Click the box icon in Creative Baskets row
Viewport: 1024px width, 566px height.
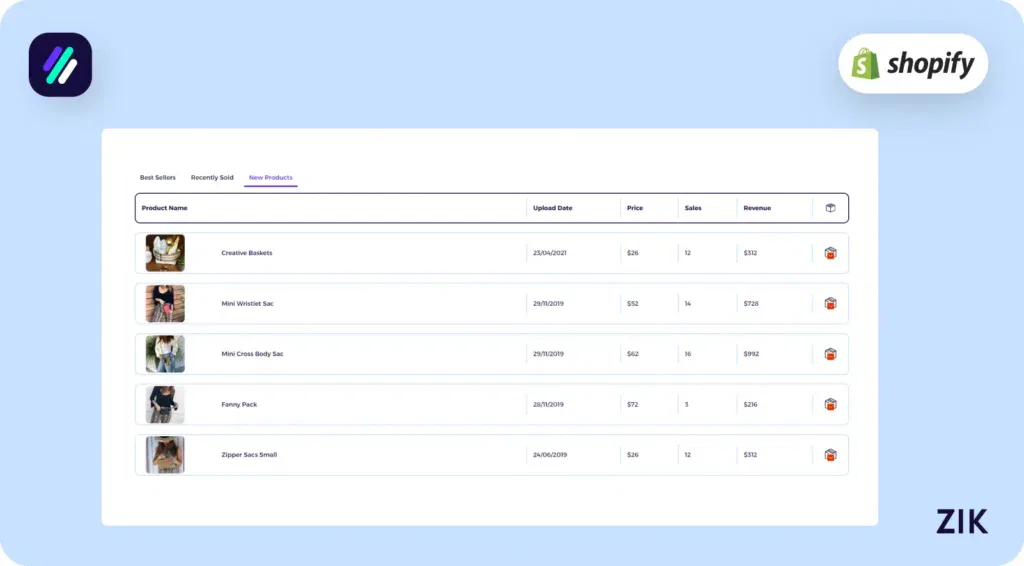[x=830, y=253]
